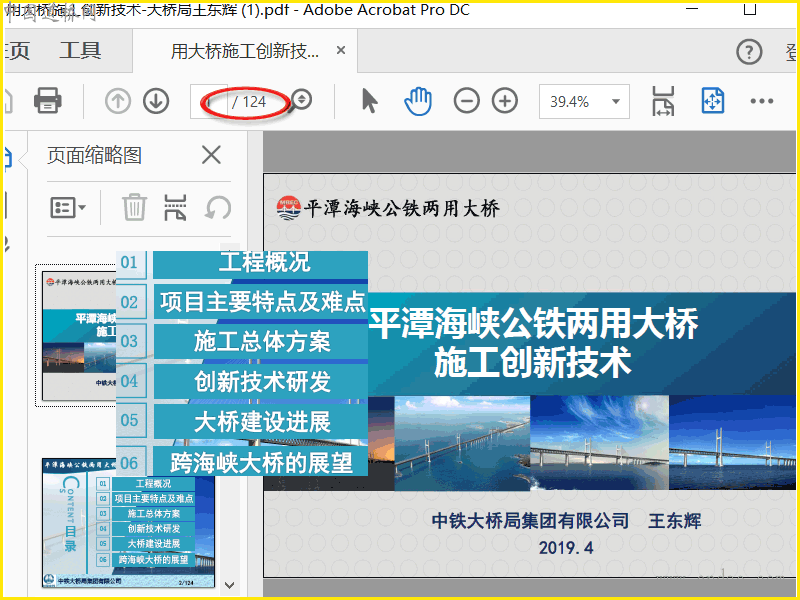Viewport: 800px width, 600px height.
Task: Click 跨海峡大桥的展望 in enlarged preview
Action: (x=261, y=463)
